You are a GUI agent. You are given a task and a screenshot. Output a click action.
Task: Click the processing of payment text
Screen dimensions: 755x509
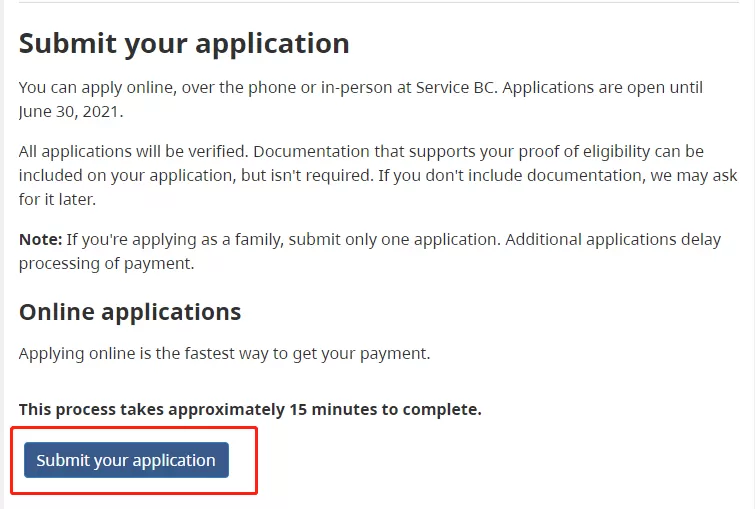106,264
